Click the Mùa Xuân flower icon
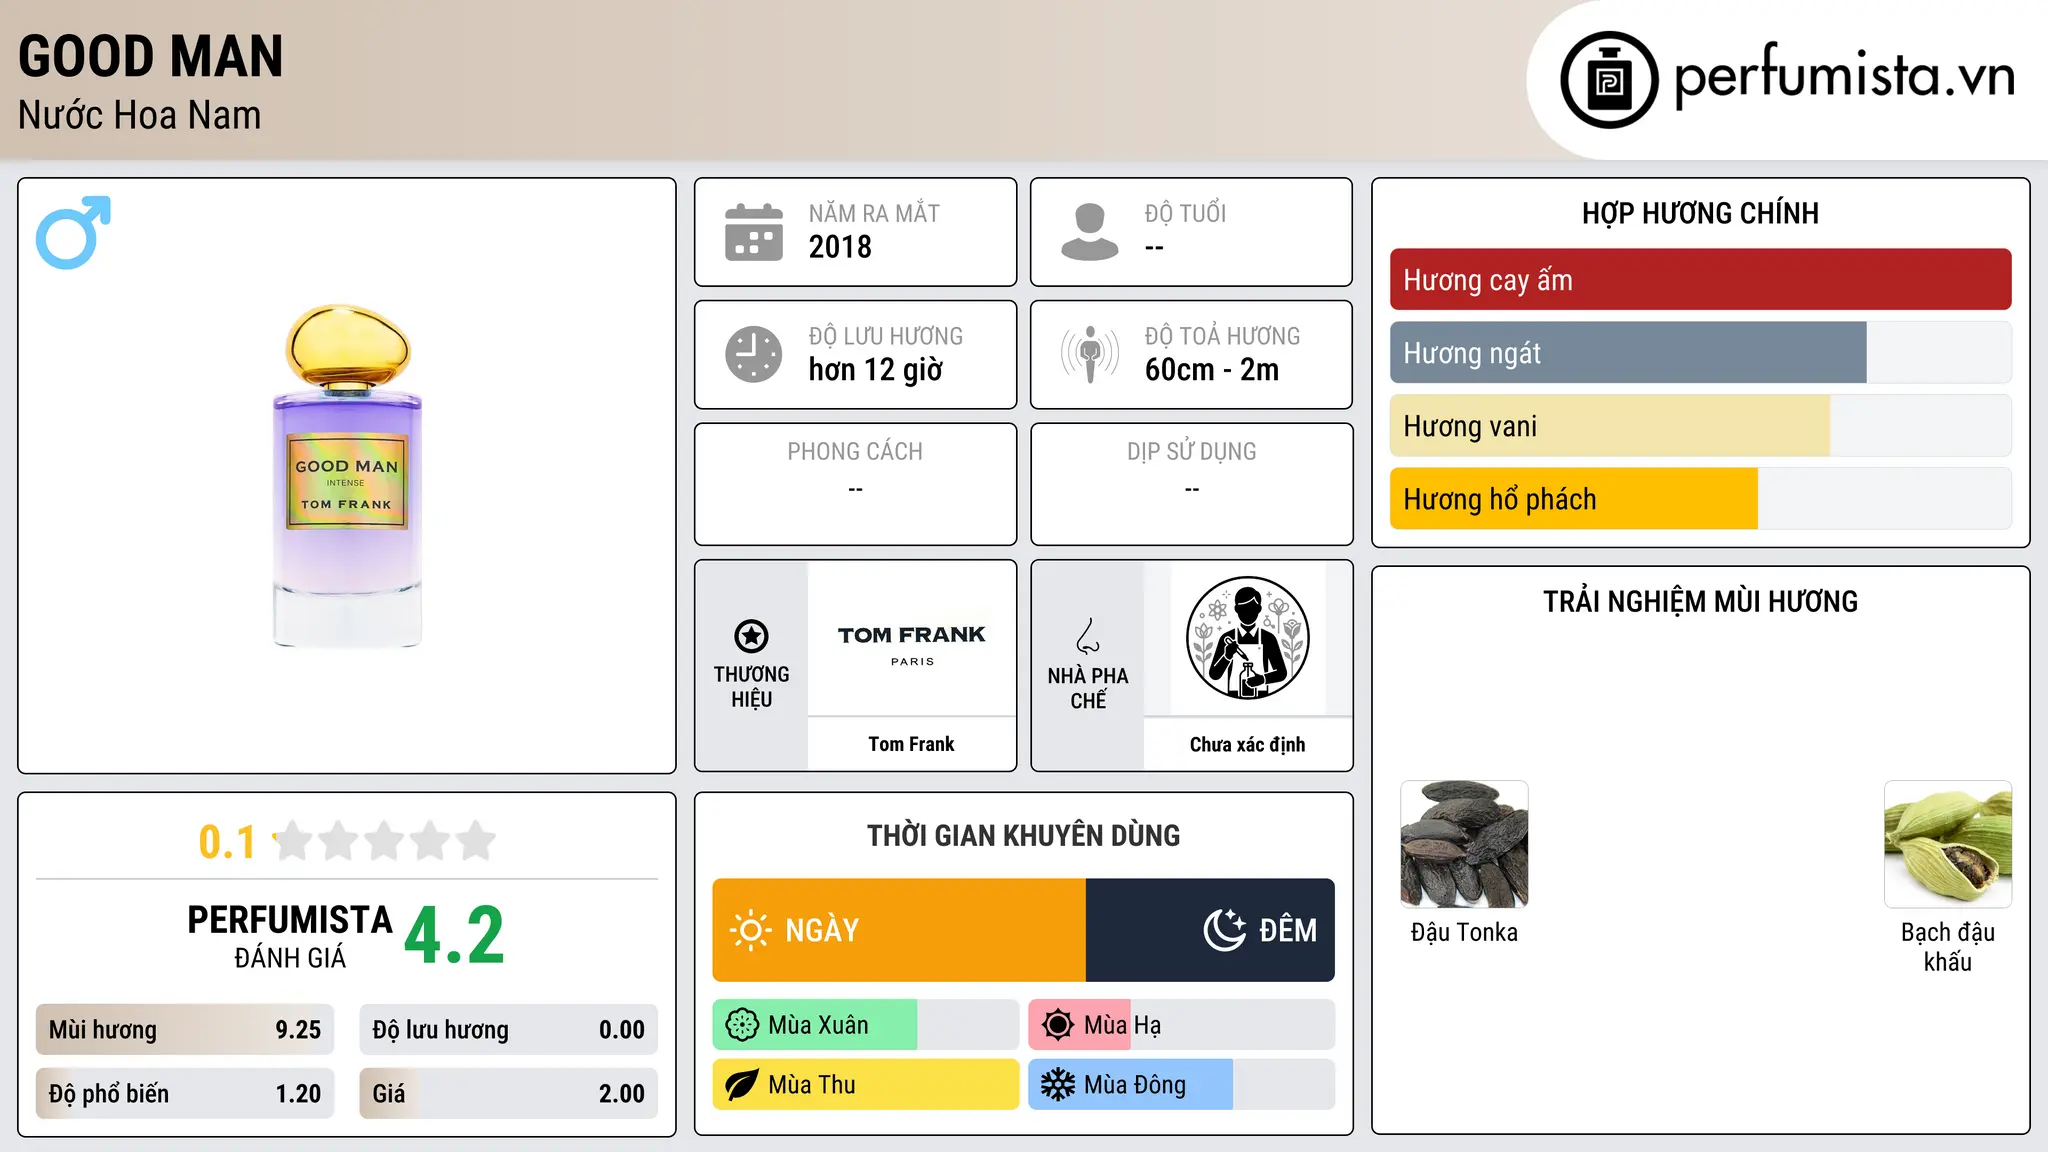 [x=742, y=1025]
